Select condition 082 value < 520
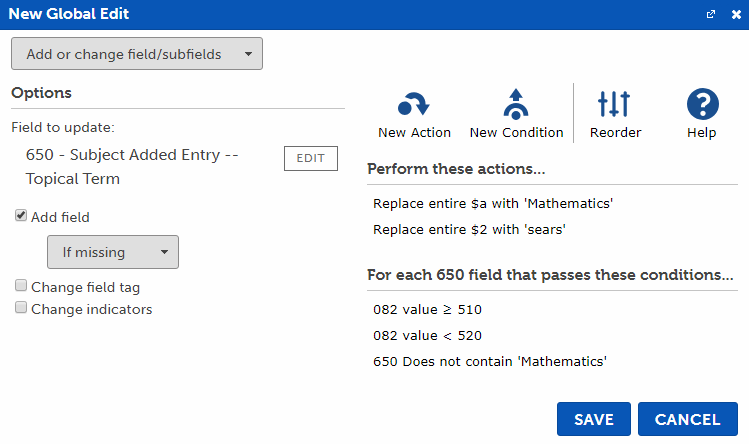 [427, 335]
